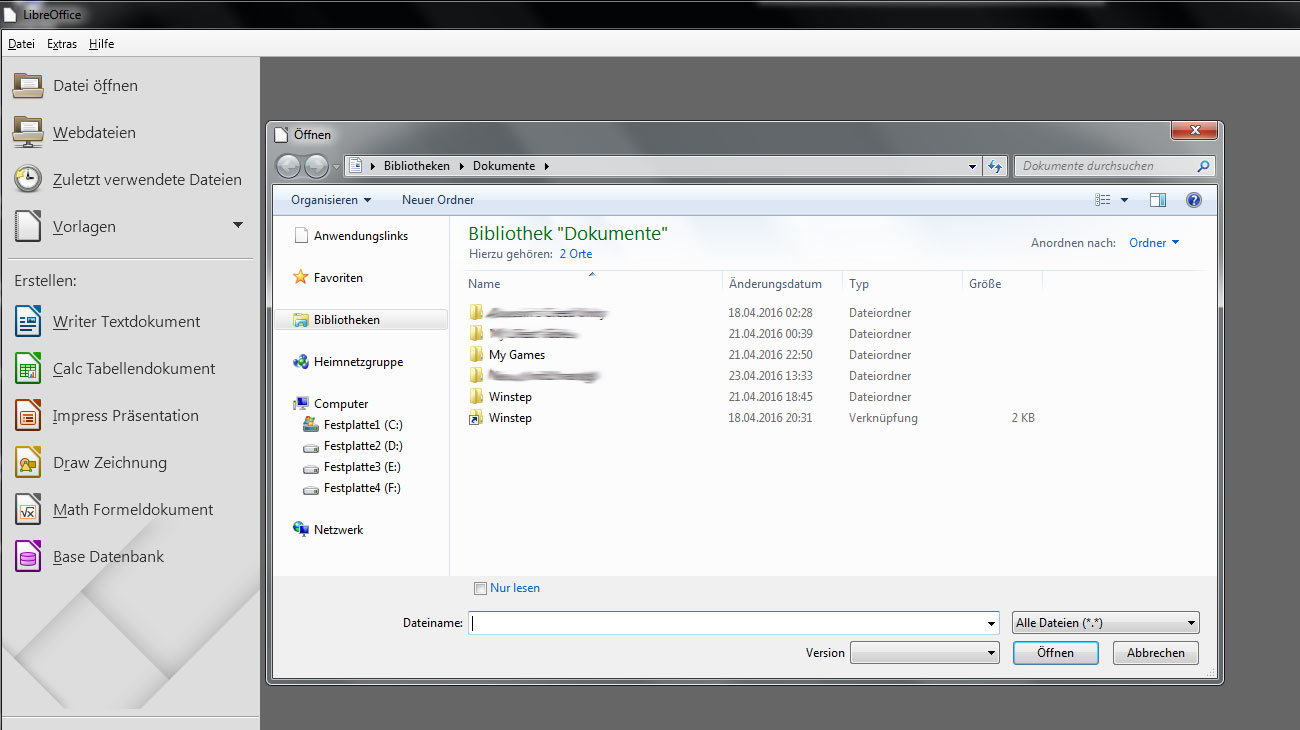Click into the Dateiname input field
This screenshot has width=1300, height=730.
pyautogui.click(x=733, y=623)
